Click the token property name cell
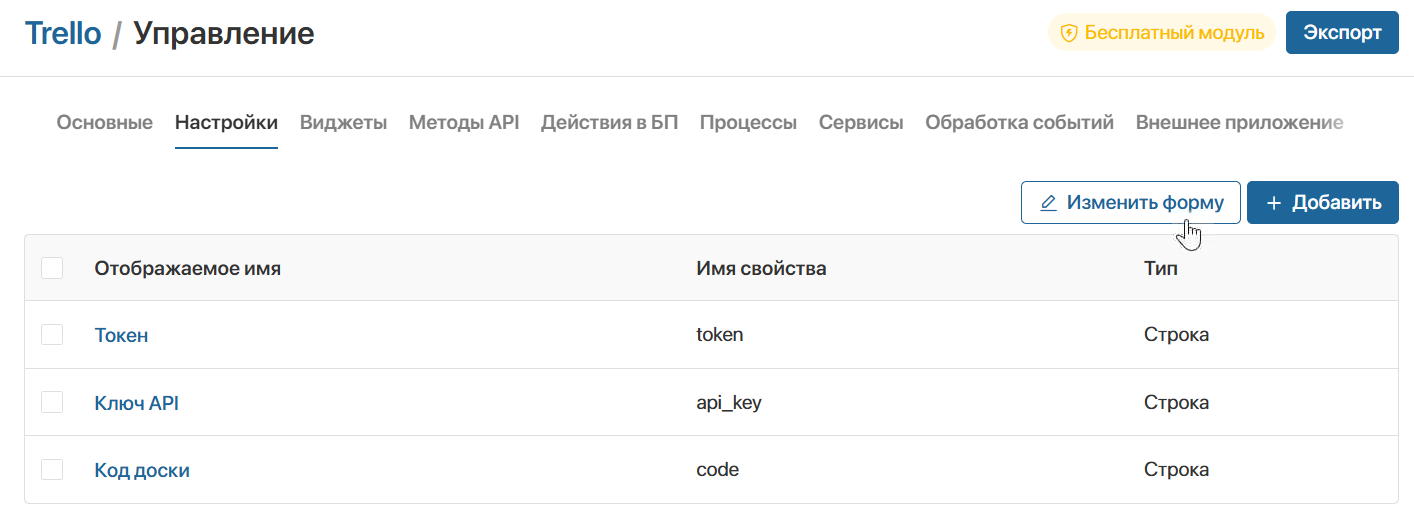Image resolution: width=1414 pixels, height=523 pixels. (720, 335)
